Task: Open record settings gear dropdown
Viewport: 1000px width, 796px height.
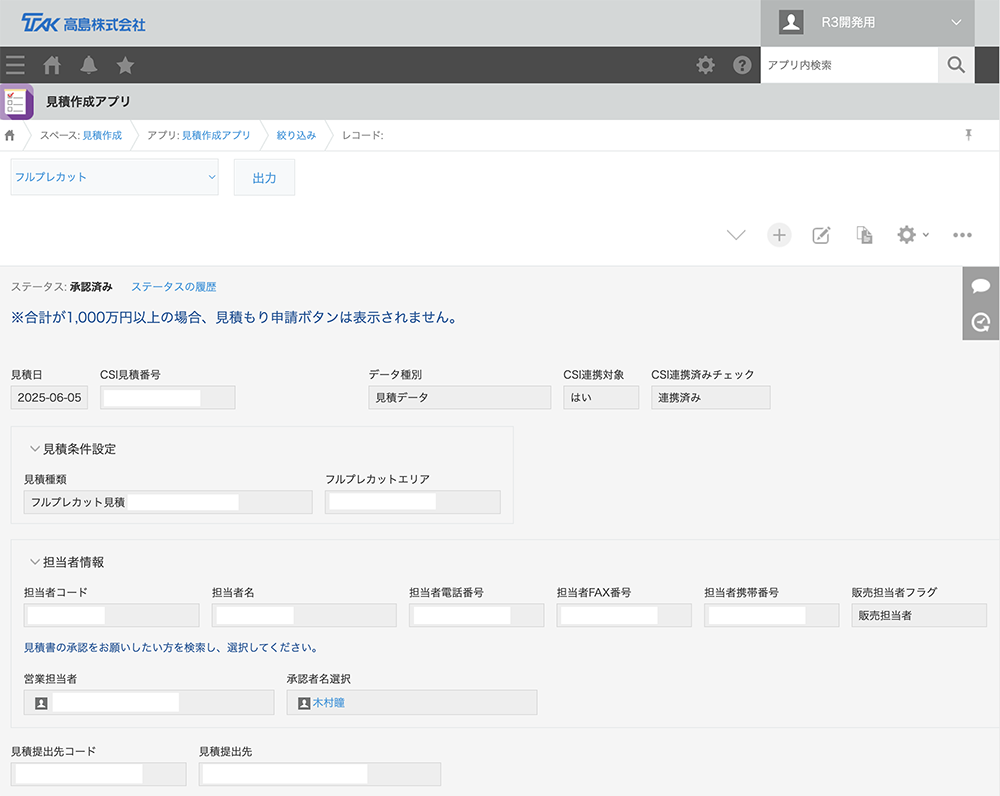Action: tap(913, 235)
